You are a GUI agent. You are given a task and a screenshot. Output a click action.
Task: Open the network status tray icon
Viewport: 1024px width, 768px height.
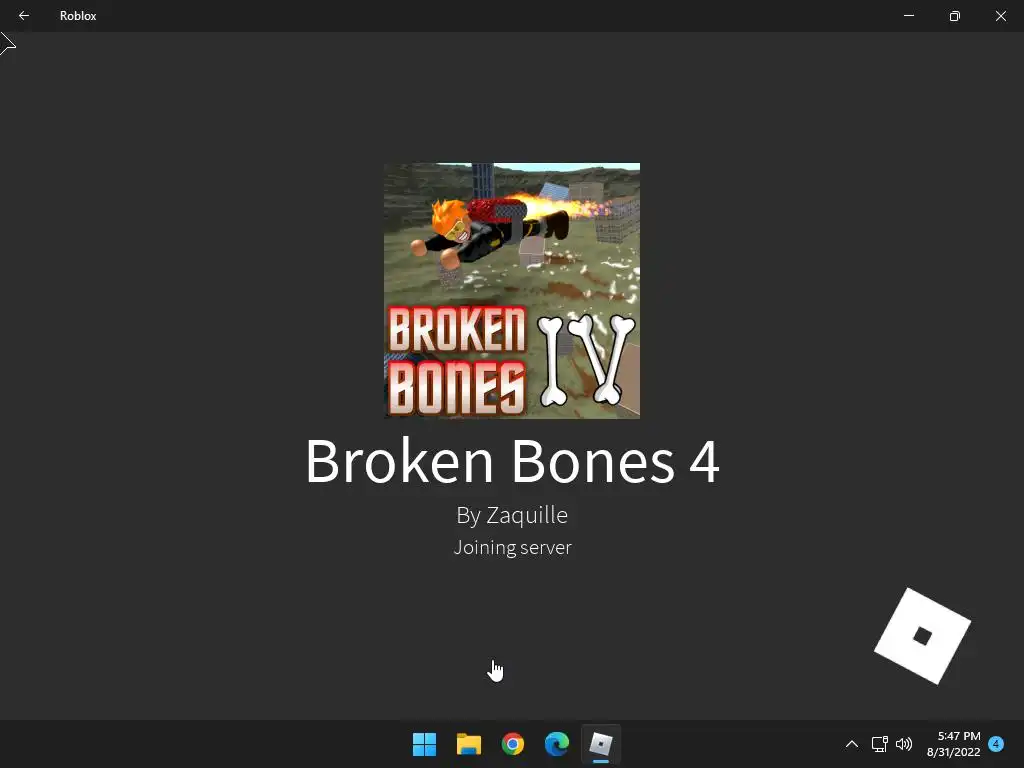point(880,744)
